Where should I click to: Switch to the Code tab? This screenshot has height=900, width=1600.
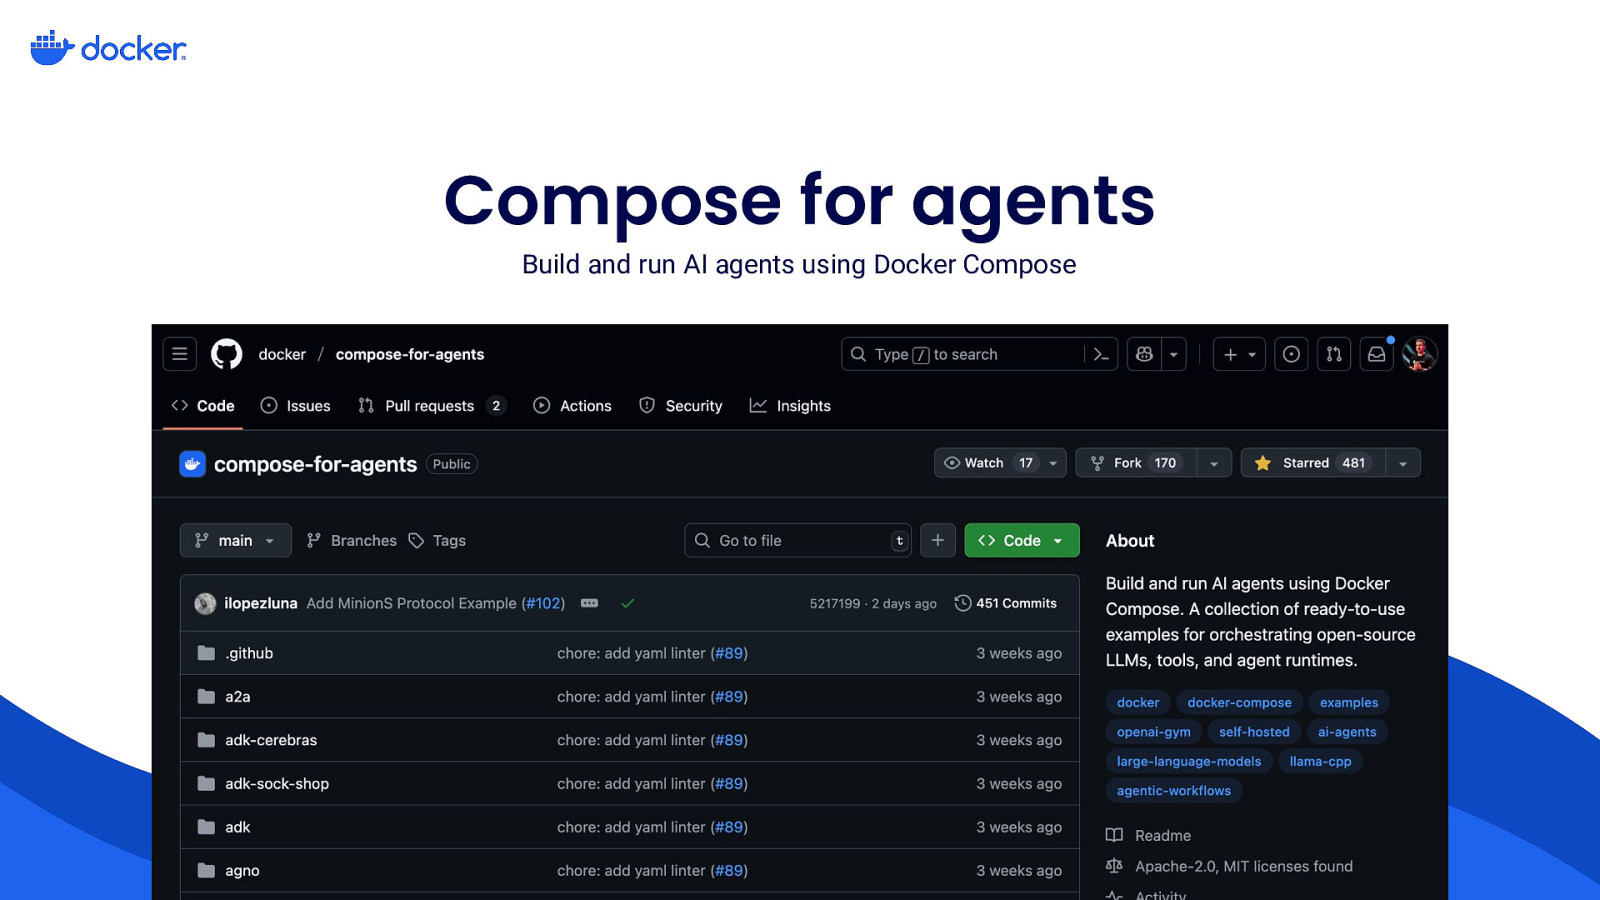click(203, 406)
